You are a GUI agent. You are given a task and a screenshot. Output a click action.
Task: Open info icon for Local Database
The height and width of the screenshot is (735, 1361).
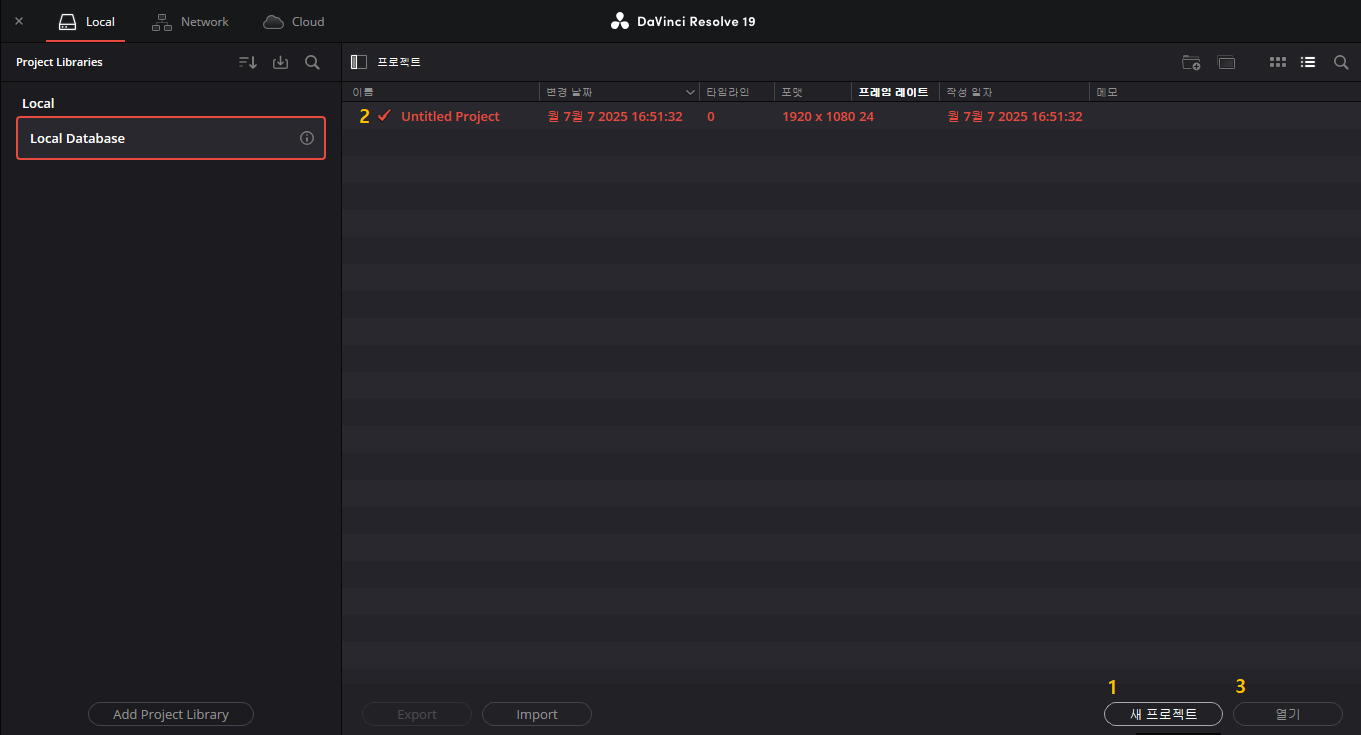307,138
